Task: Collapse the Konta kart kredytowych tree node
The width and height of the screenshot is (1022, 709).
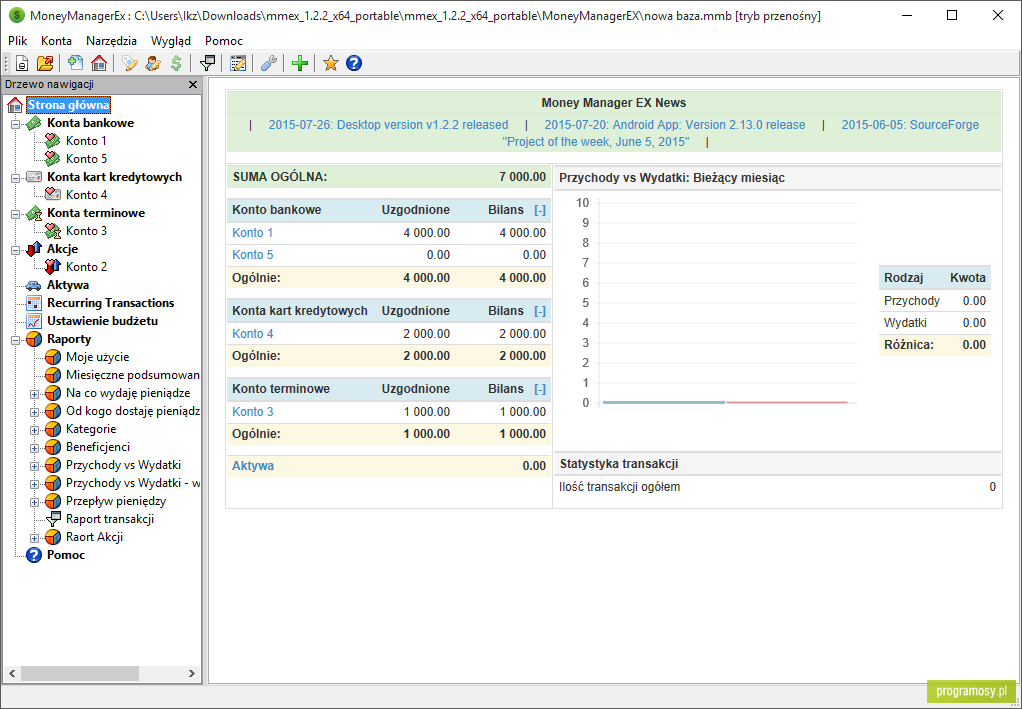Action: 16,178
